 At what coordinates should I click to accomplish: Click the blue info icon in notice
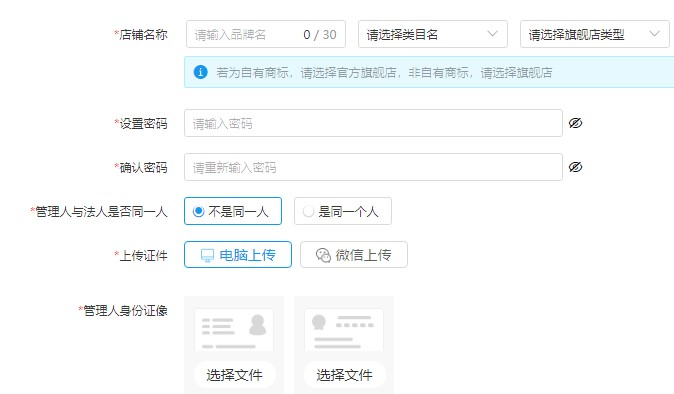(200, 72)
